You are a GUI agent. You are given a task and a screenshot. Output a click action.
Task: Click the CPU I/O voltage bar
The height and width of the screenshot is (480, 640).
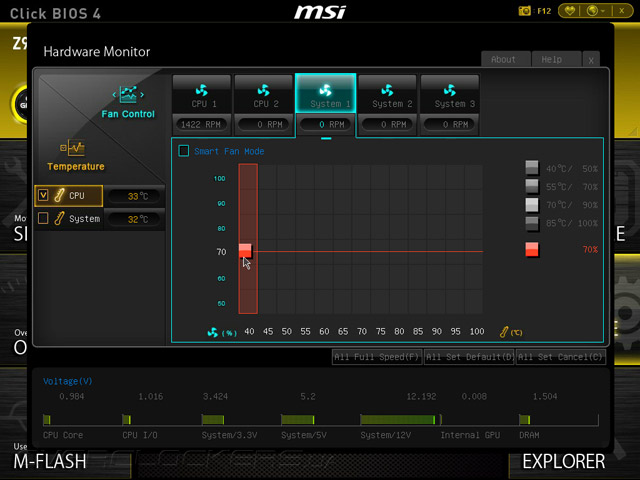coord(127,420)
